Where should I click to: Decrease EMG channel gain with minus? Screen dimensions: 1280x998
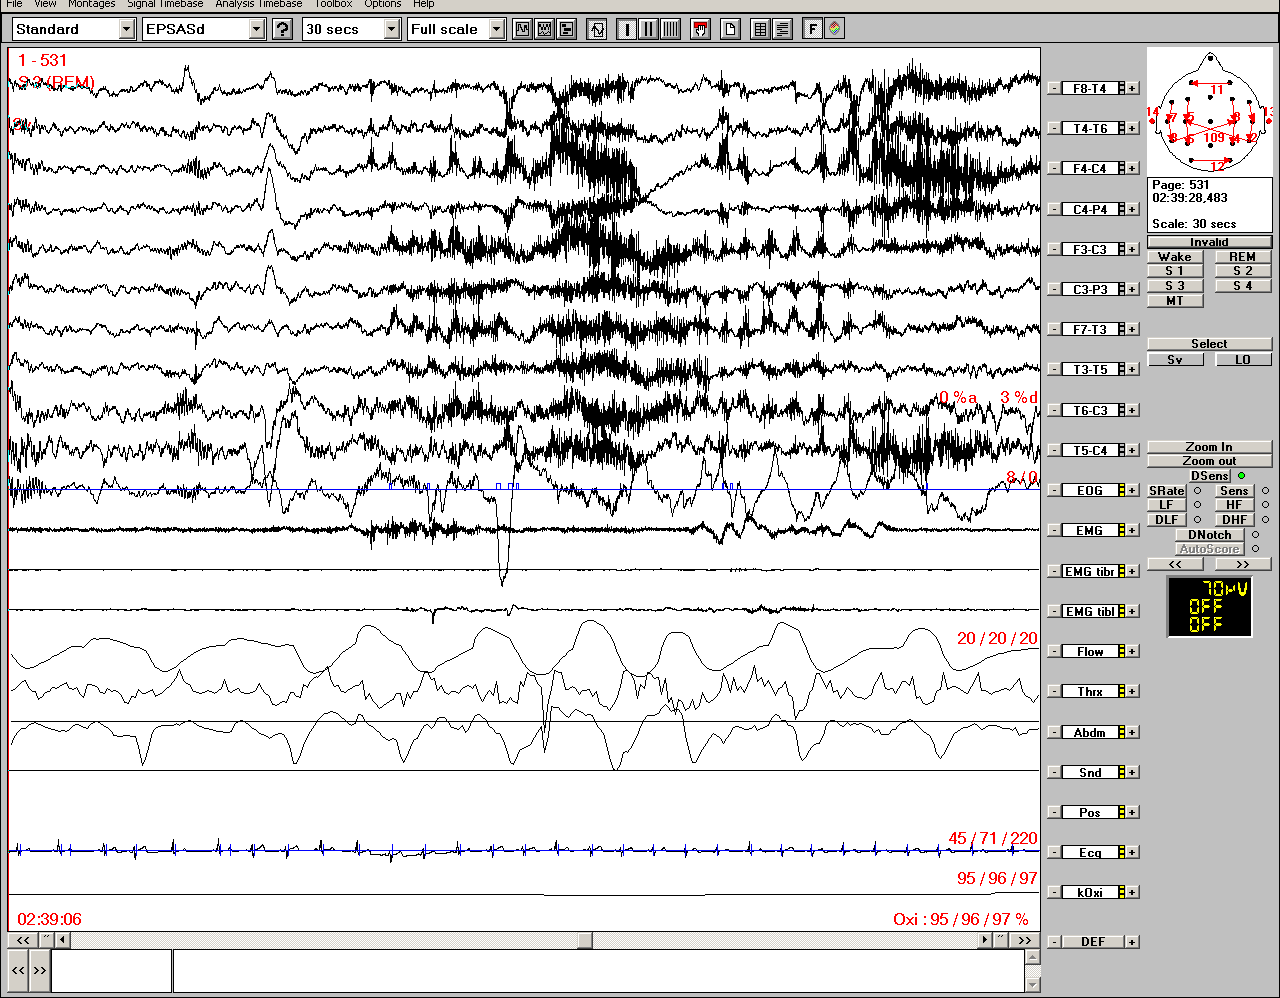click(x=1053, y=531)
